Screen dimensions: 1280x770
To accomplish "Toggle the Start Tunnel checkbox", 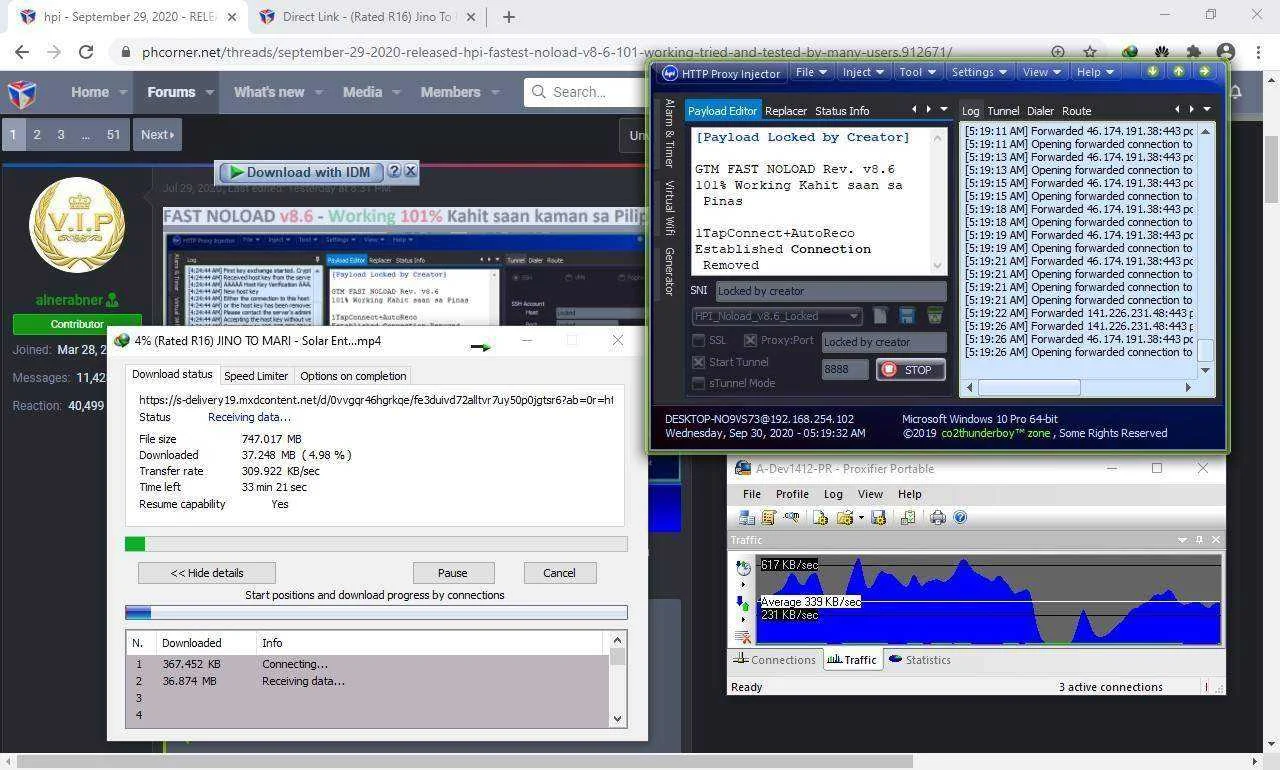I will 699,362.
